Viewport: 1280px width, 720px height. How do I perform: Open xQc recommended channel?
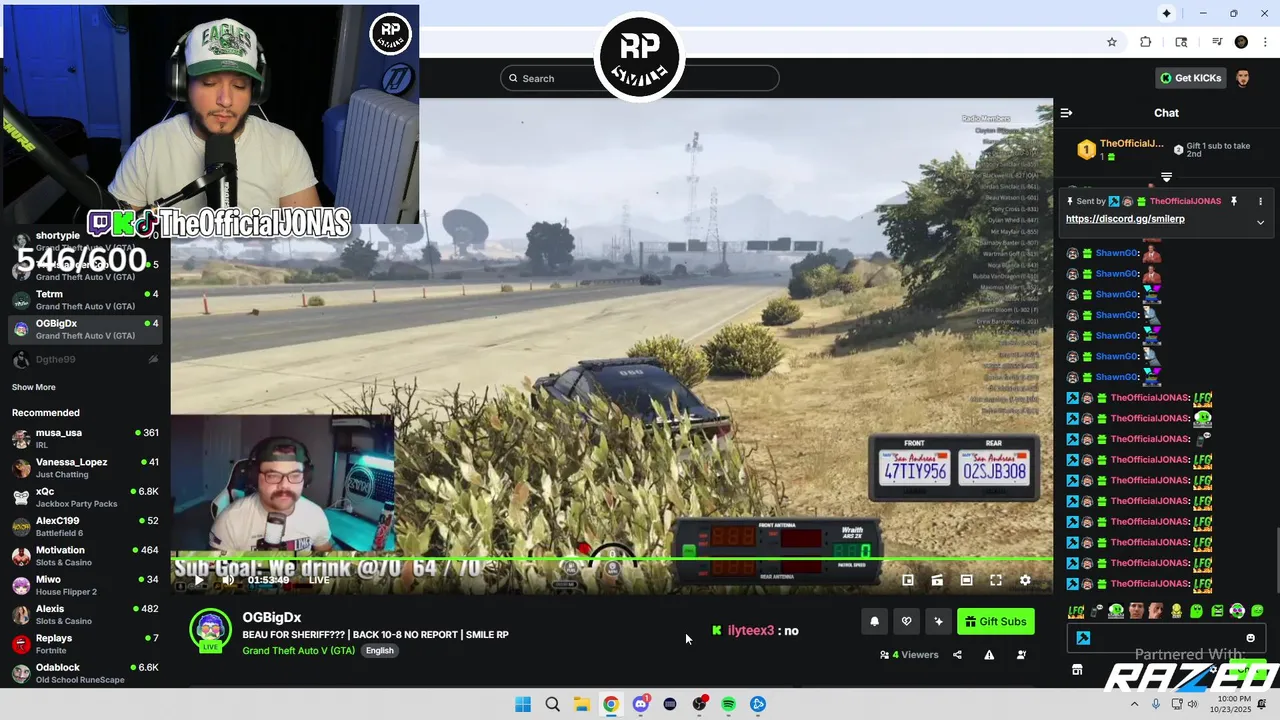(85, 497)
